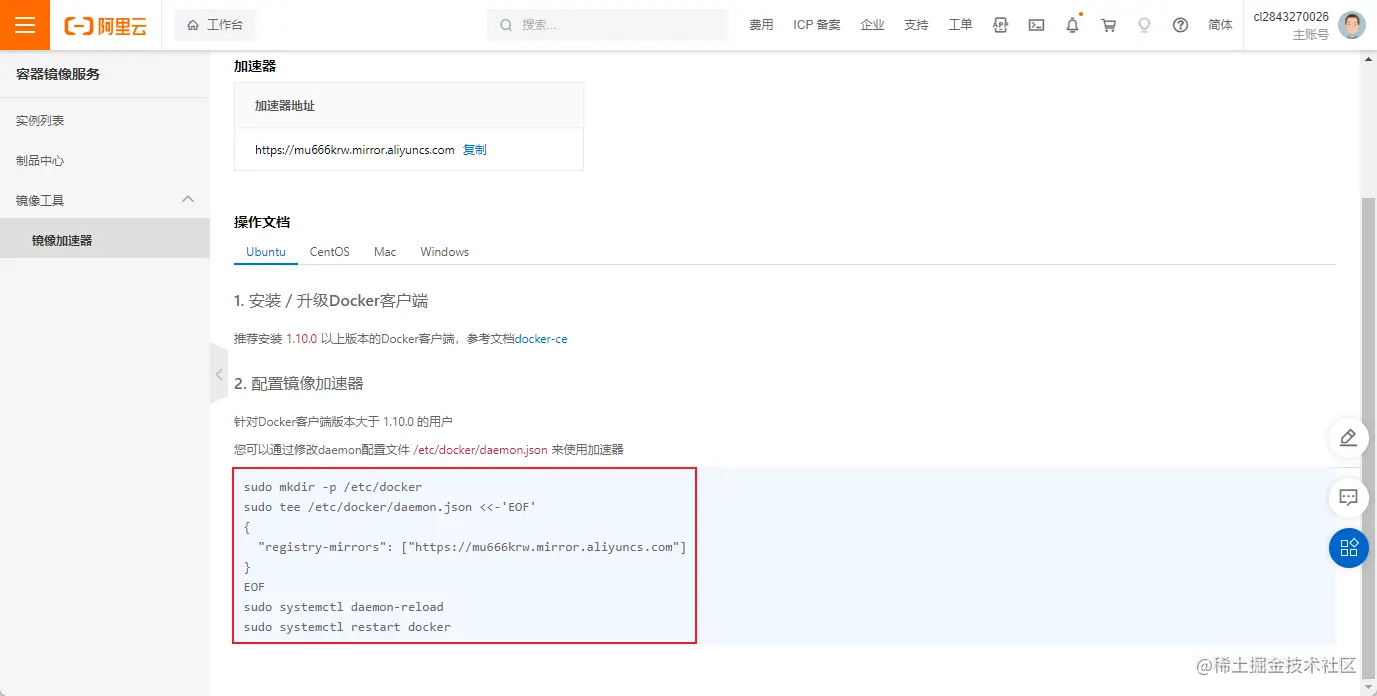Open the shopping cart icon
This screenshot has width=1377, height=696.
pyautogui.click(x=1108, y=24)
